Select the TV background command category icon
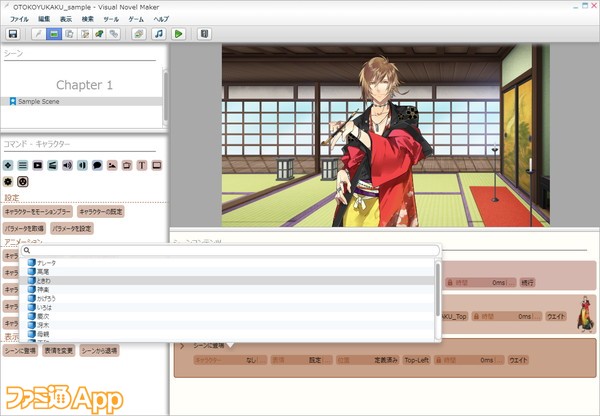Screen dimensions: 600x416 127,165
